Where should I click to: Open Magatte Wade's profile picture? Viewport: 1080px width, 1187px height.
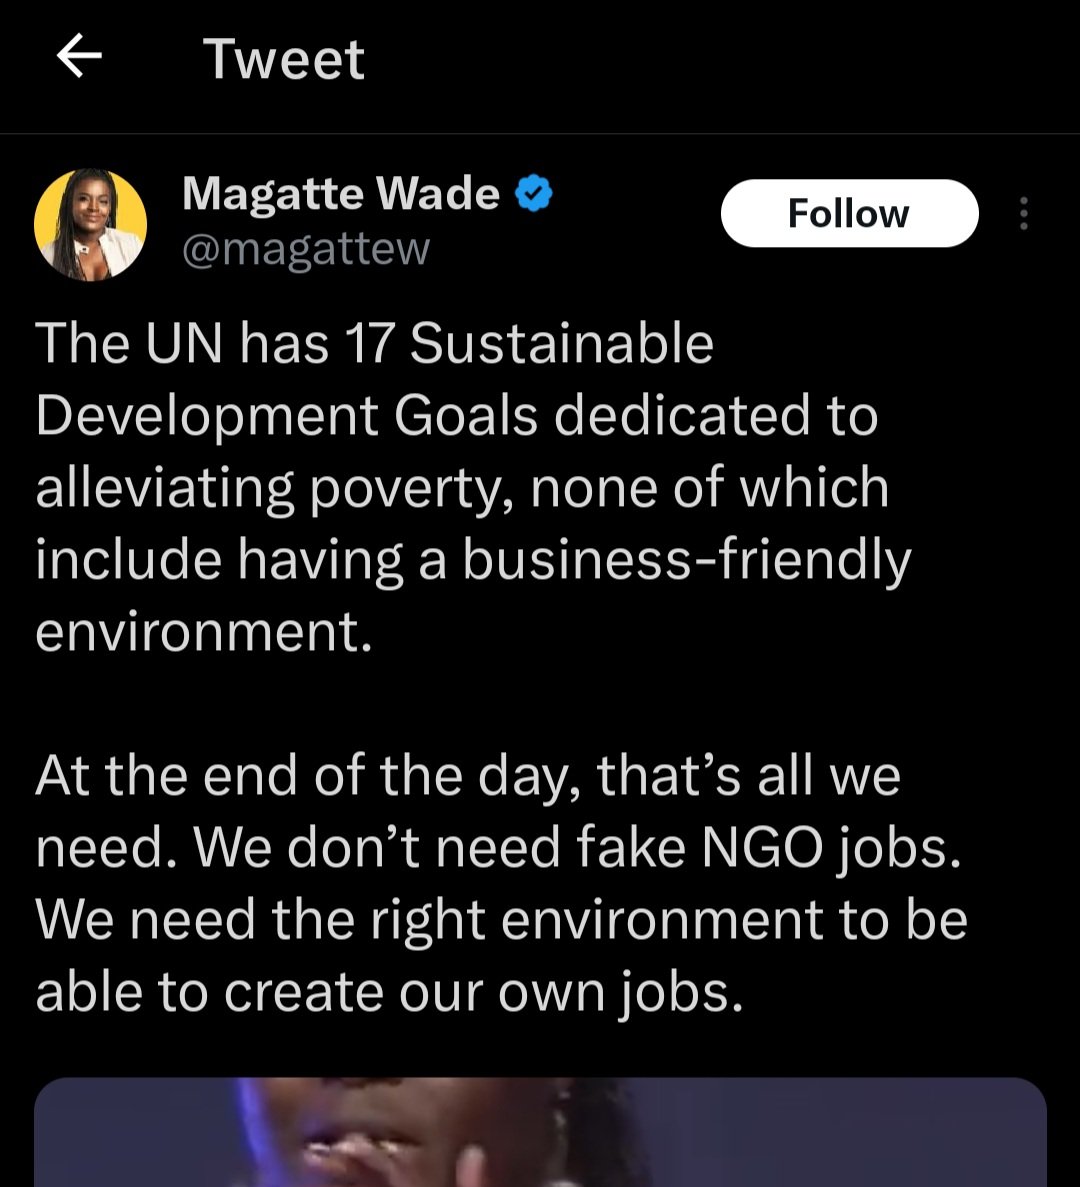(x=90, y=224)
